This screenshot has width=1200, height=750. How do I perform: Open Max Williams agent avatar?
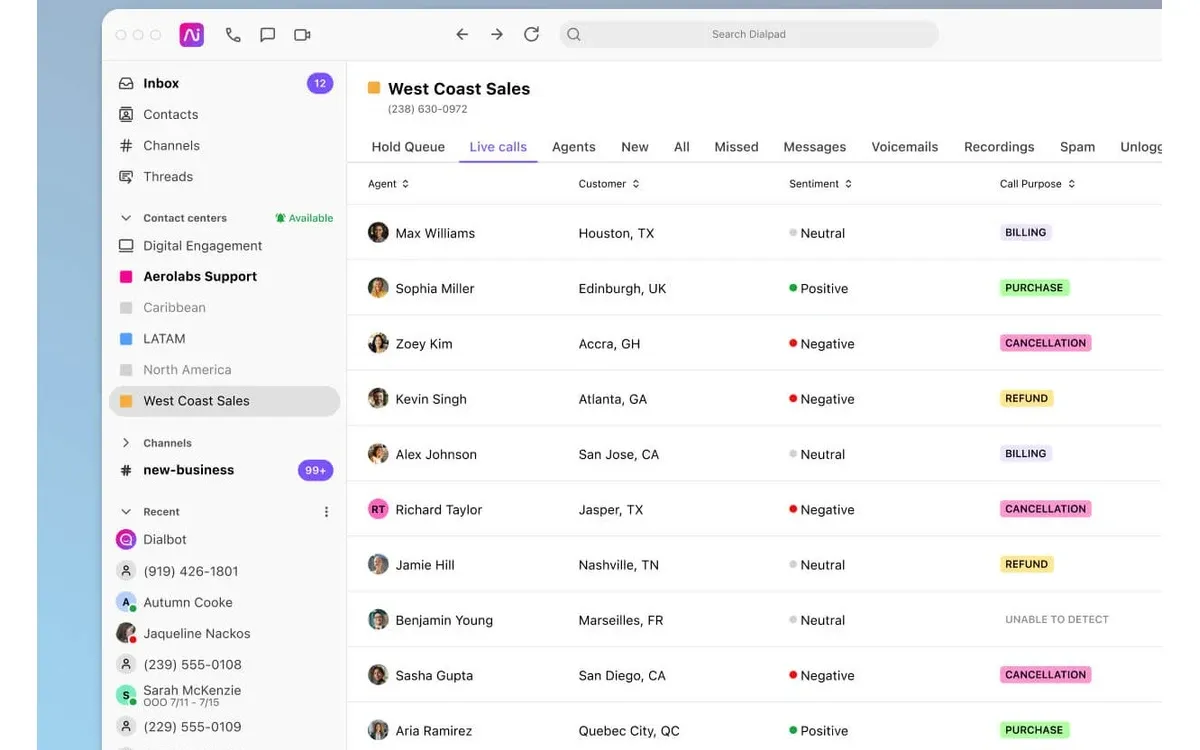point(378,233)
